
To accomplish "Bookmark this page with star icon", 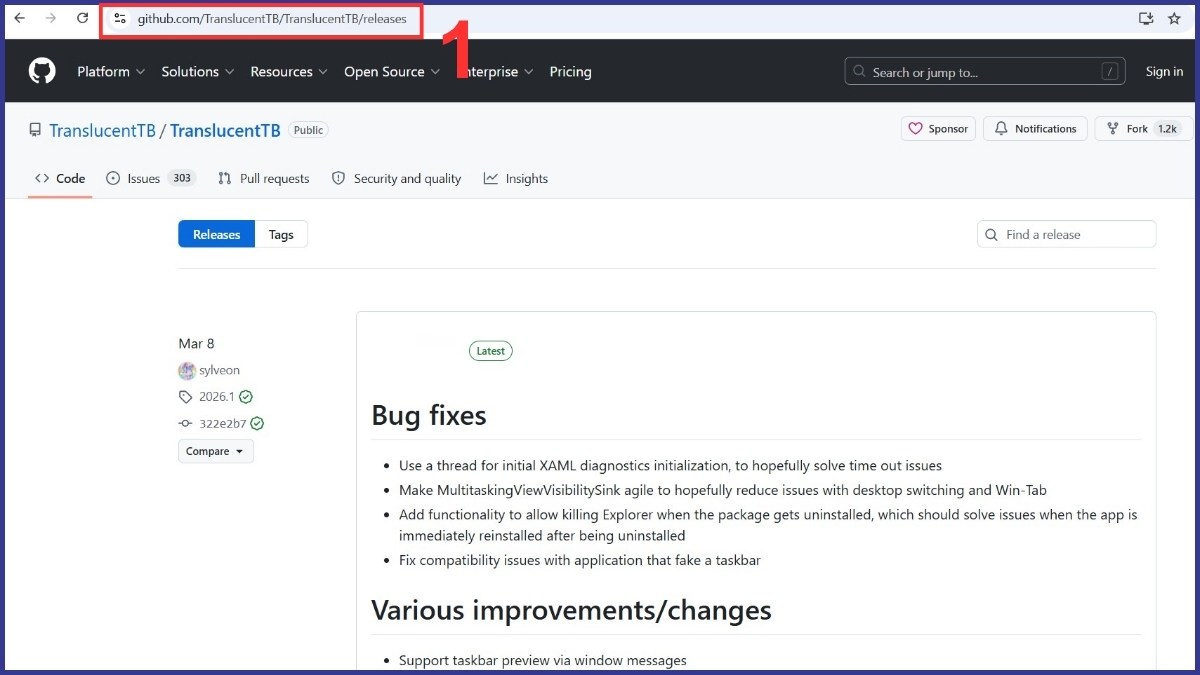I will [1174, 18].
